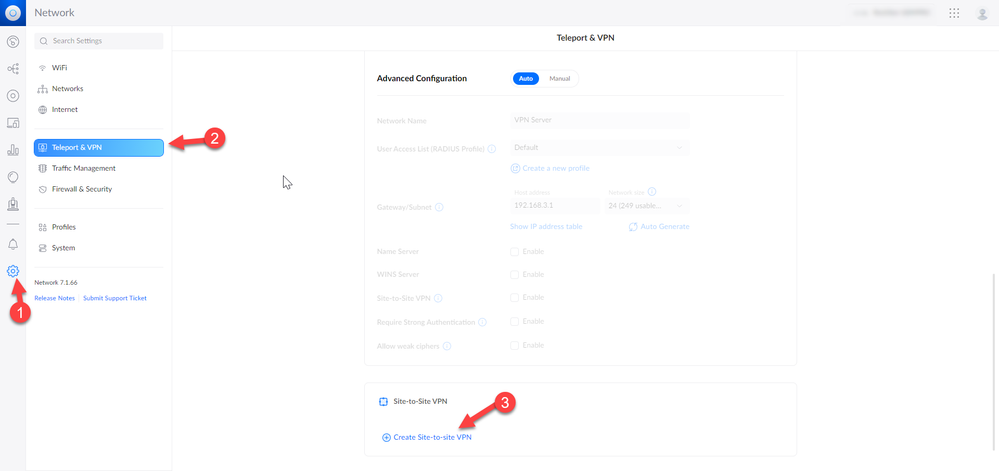Enable the Name Server checkbox
Screen dimensions: 999x471
pyautogui.click(x=514, y=251)
